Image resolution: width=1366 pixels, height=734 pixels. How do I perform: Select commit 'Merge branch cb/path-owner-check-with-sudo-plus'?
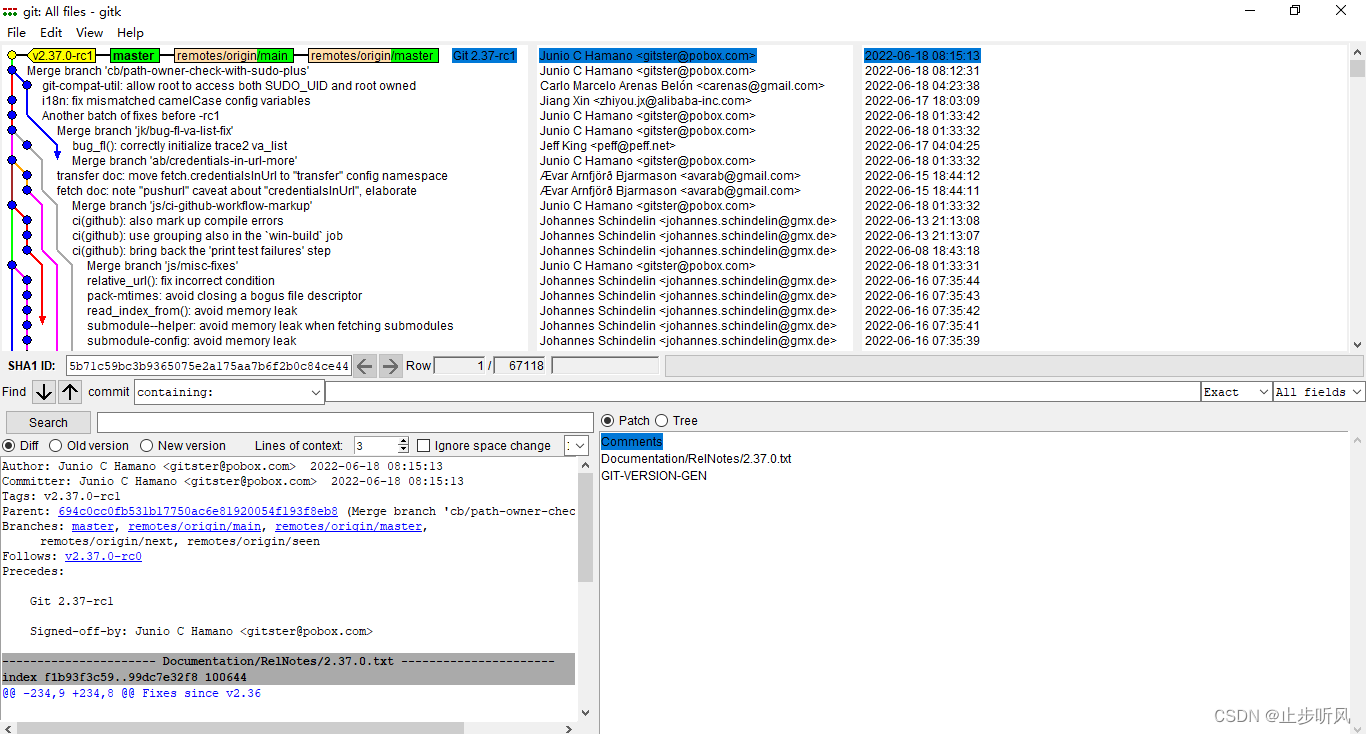coord(168,71)
